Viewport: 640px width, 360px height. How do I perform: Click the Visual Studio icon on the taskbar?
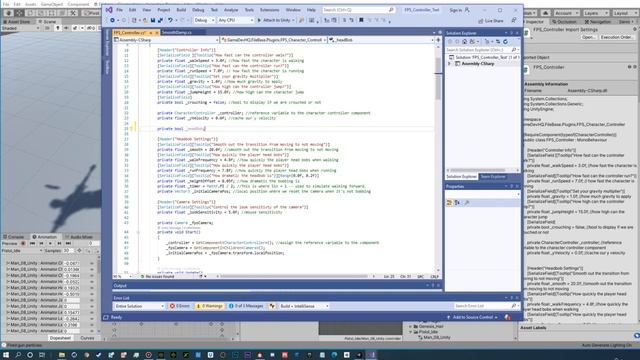click(371, 355)
